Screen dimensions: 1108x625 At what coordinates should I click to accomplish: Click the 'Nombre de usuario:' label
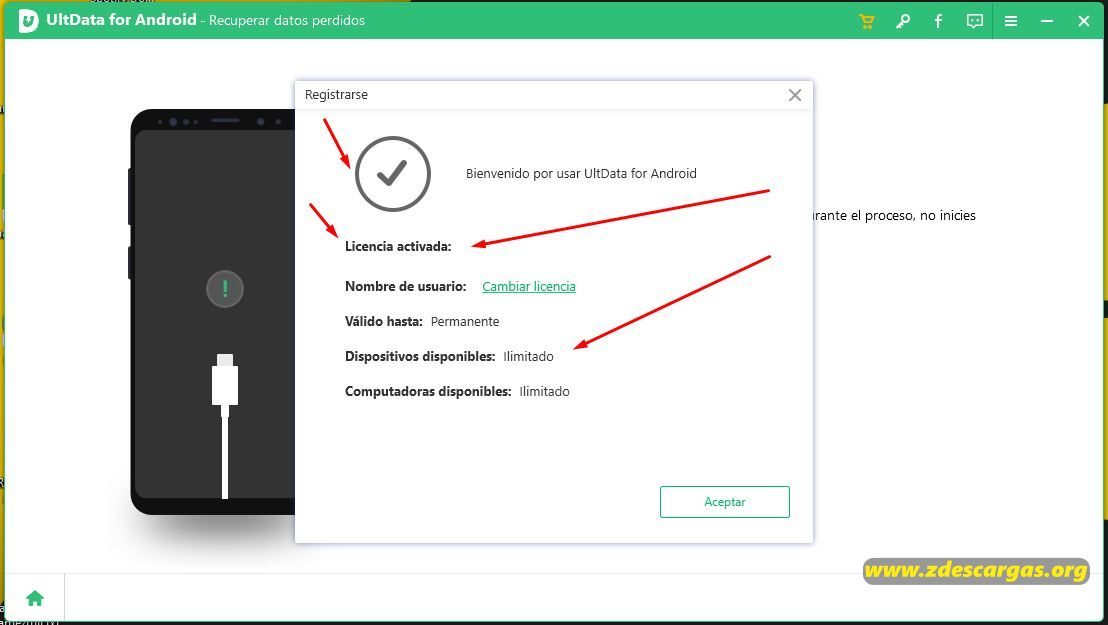406,286
